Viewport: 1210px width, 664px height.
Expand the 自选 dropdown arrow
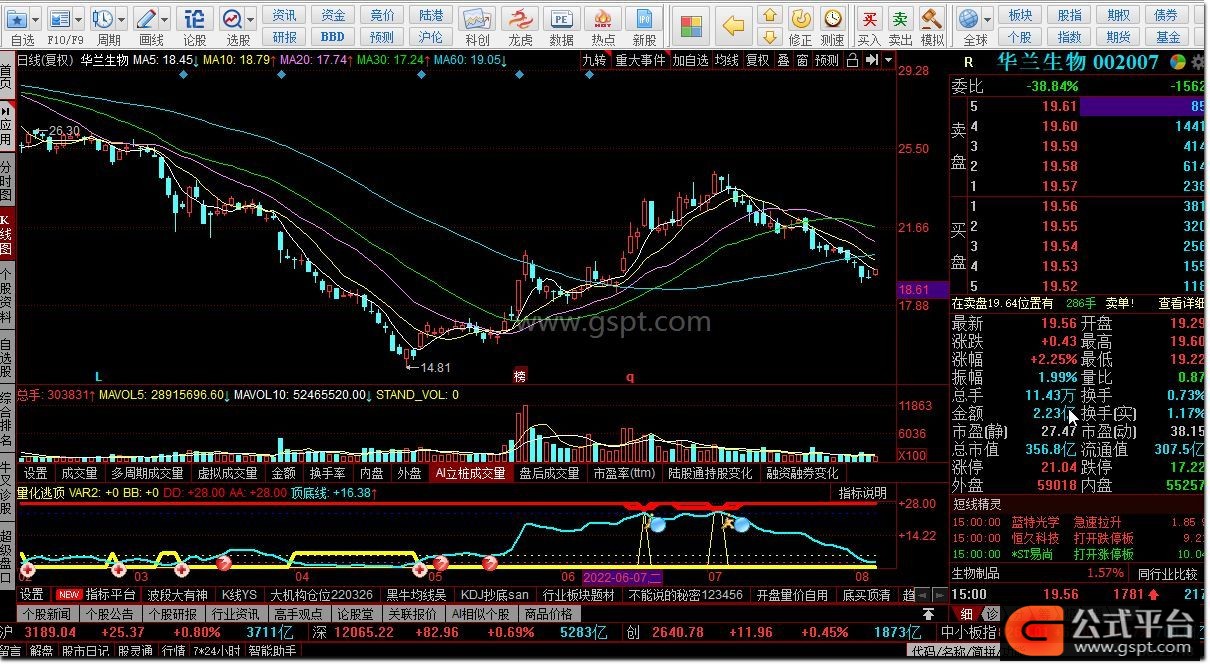tap(36, 19)
